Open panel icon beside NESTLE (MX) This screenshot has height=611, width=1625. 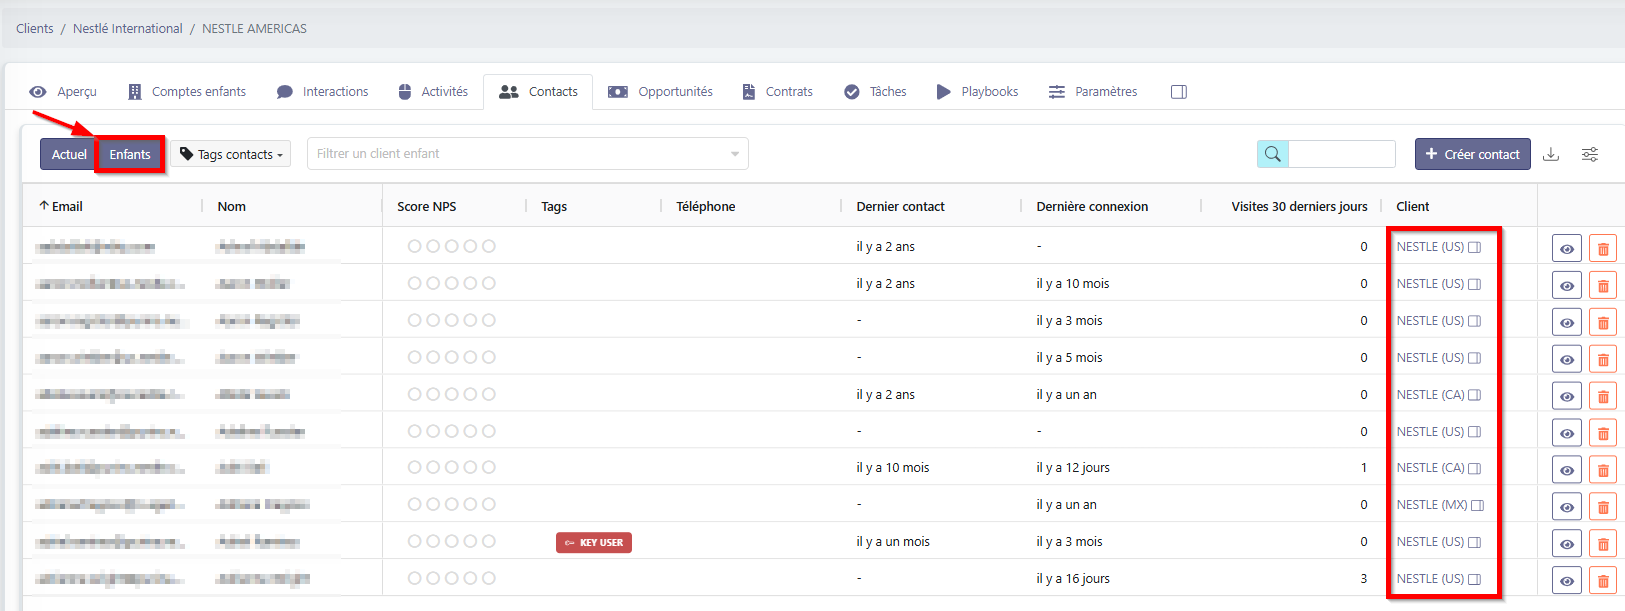pyautogui.click(x=1477, y=505)
